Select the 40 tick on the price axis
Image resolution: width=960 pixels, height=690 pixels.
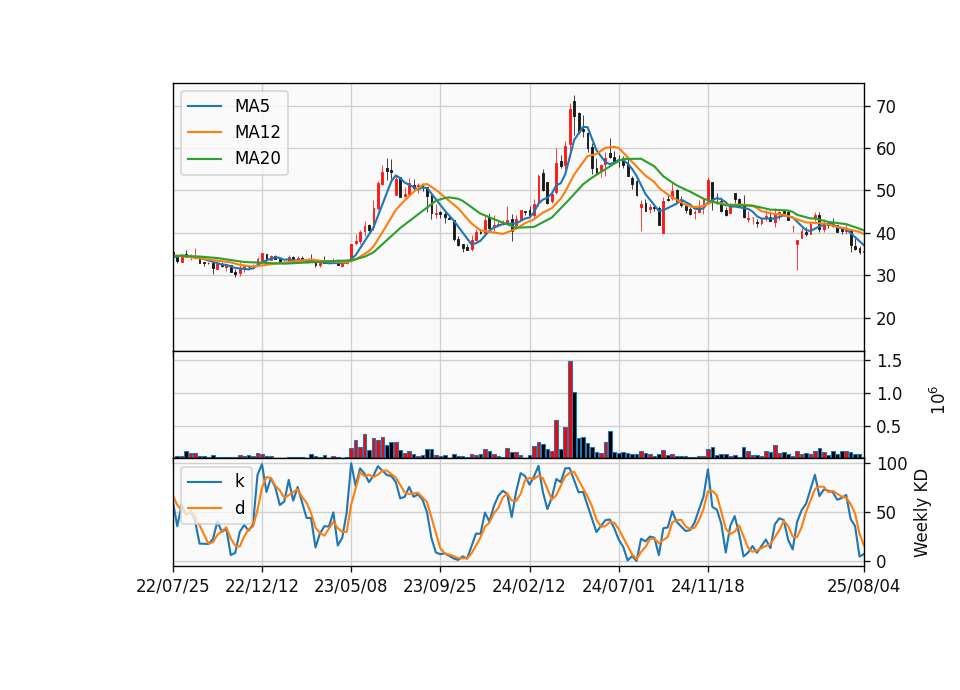(885, 234)
